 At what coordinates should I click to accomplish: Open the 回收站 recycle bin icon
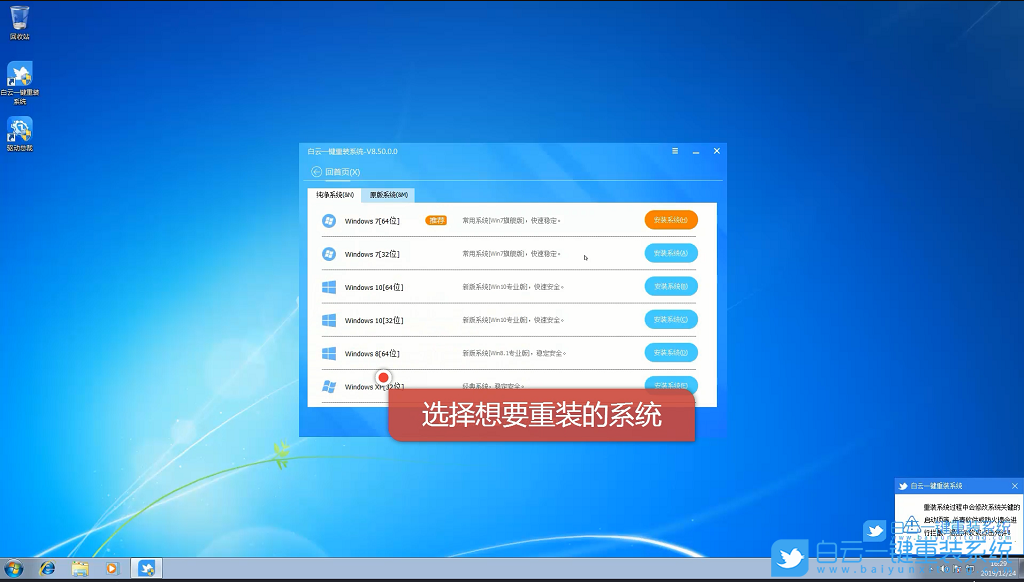coord(20,18)
